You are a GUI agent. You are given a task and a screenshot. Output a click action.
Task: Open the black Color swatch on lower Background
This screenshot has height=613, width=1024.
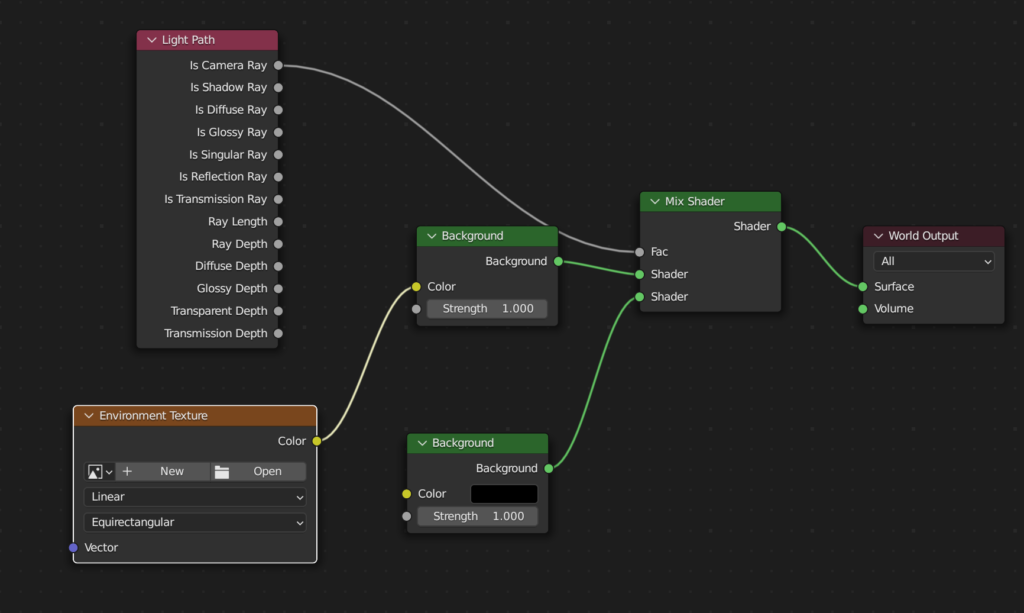(504, 493)
